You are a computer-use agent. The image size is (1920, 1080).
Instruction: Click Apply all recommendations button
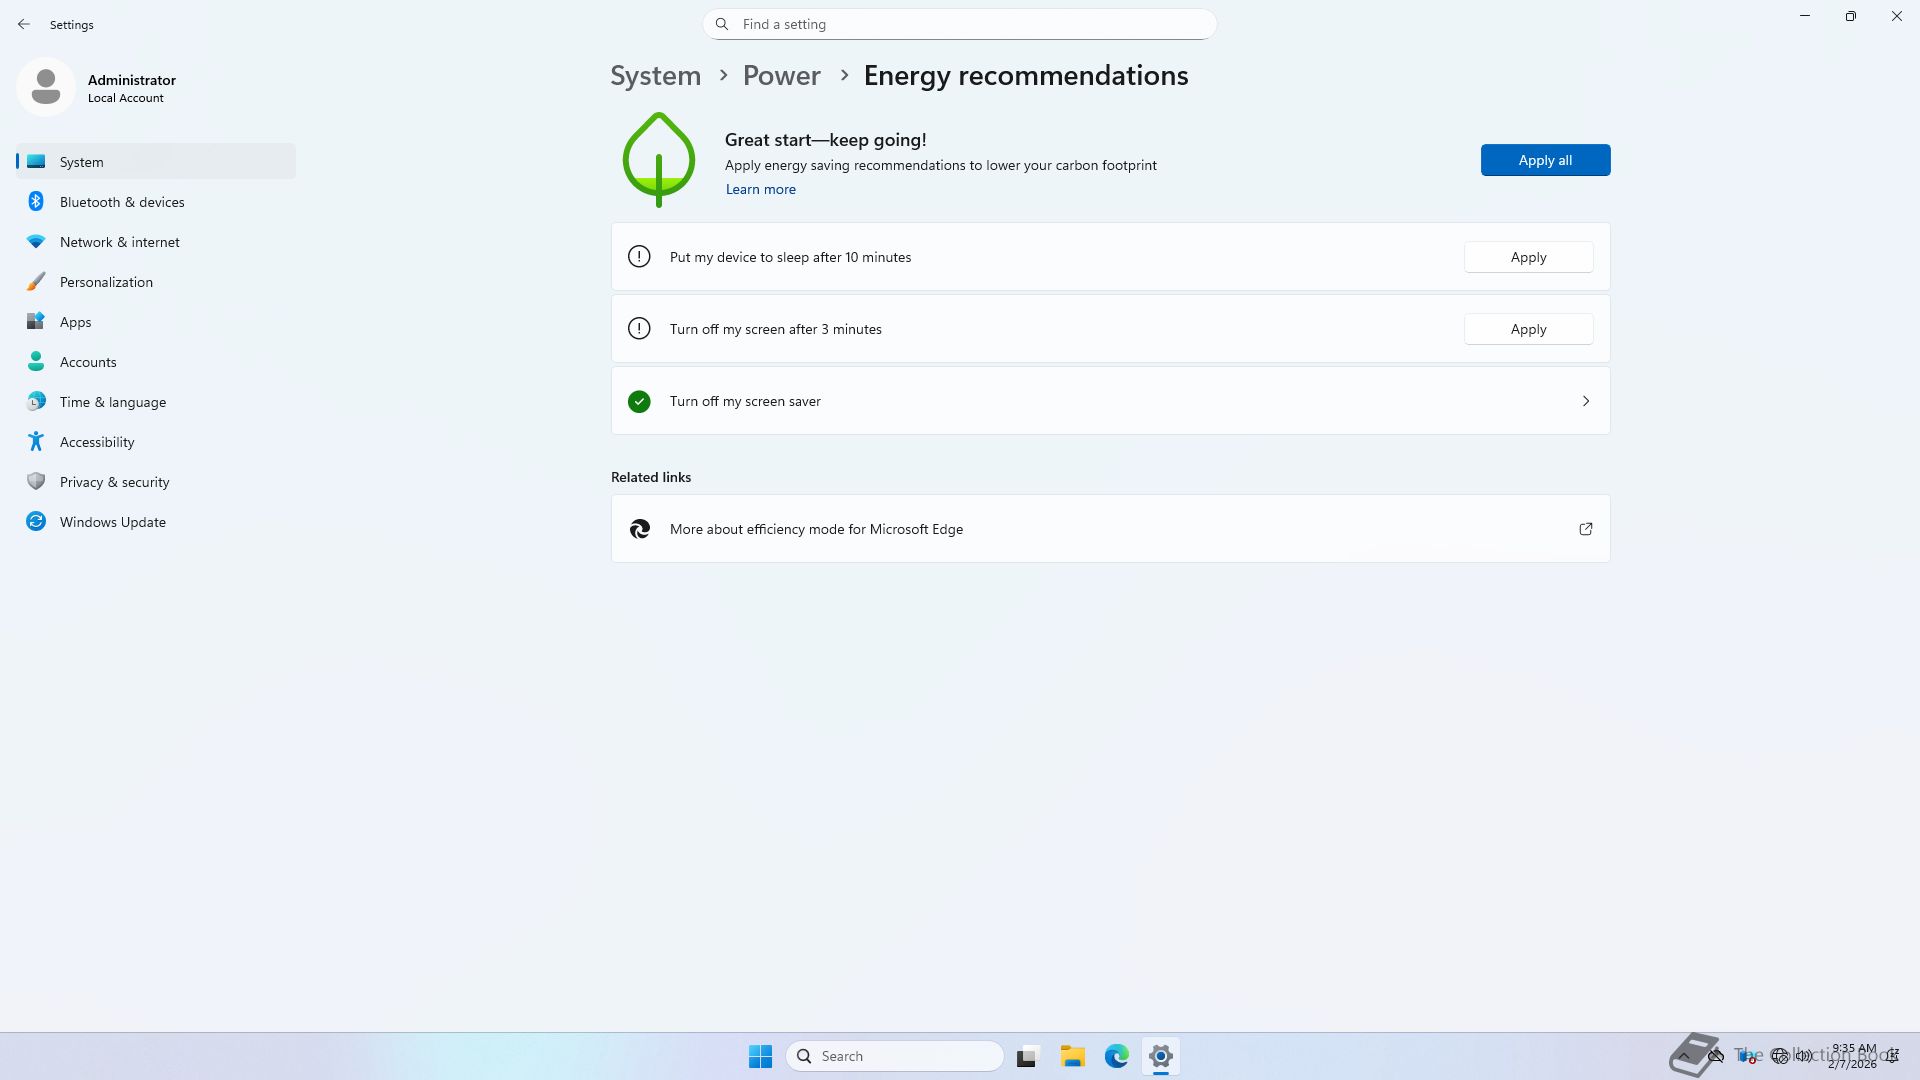(1544, 160)
